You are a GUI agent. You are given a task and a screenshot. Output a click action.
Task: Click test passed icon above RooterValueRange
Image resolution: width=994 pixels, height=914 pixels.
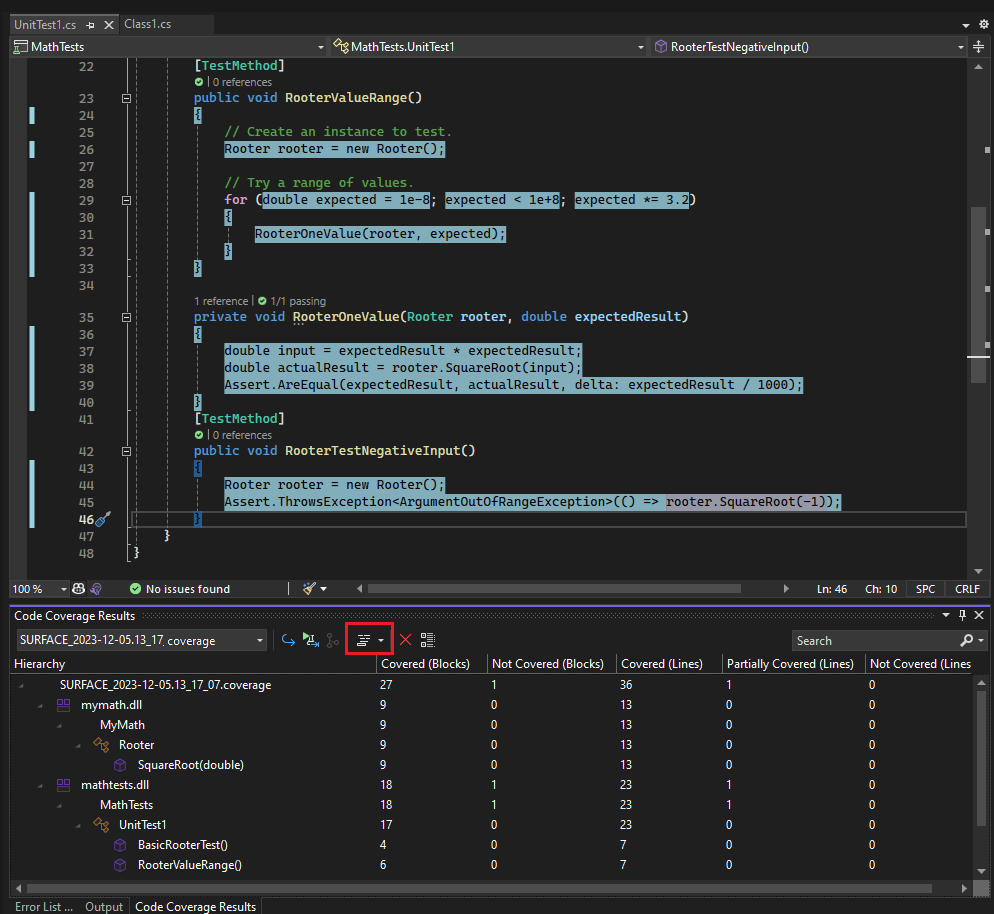coord(199,82)
